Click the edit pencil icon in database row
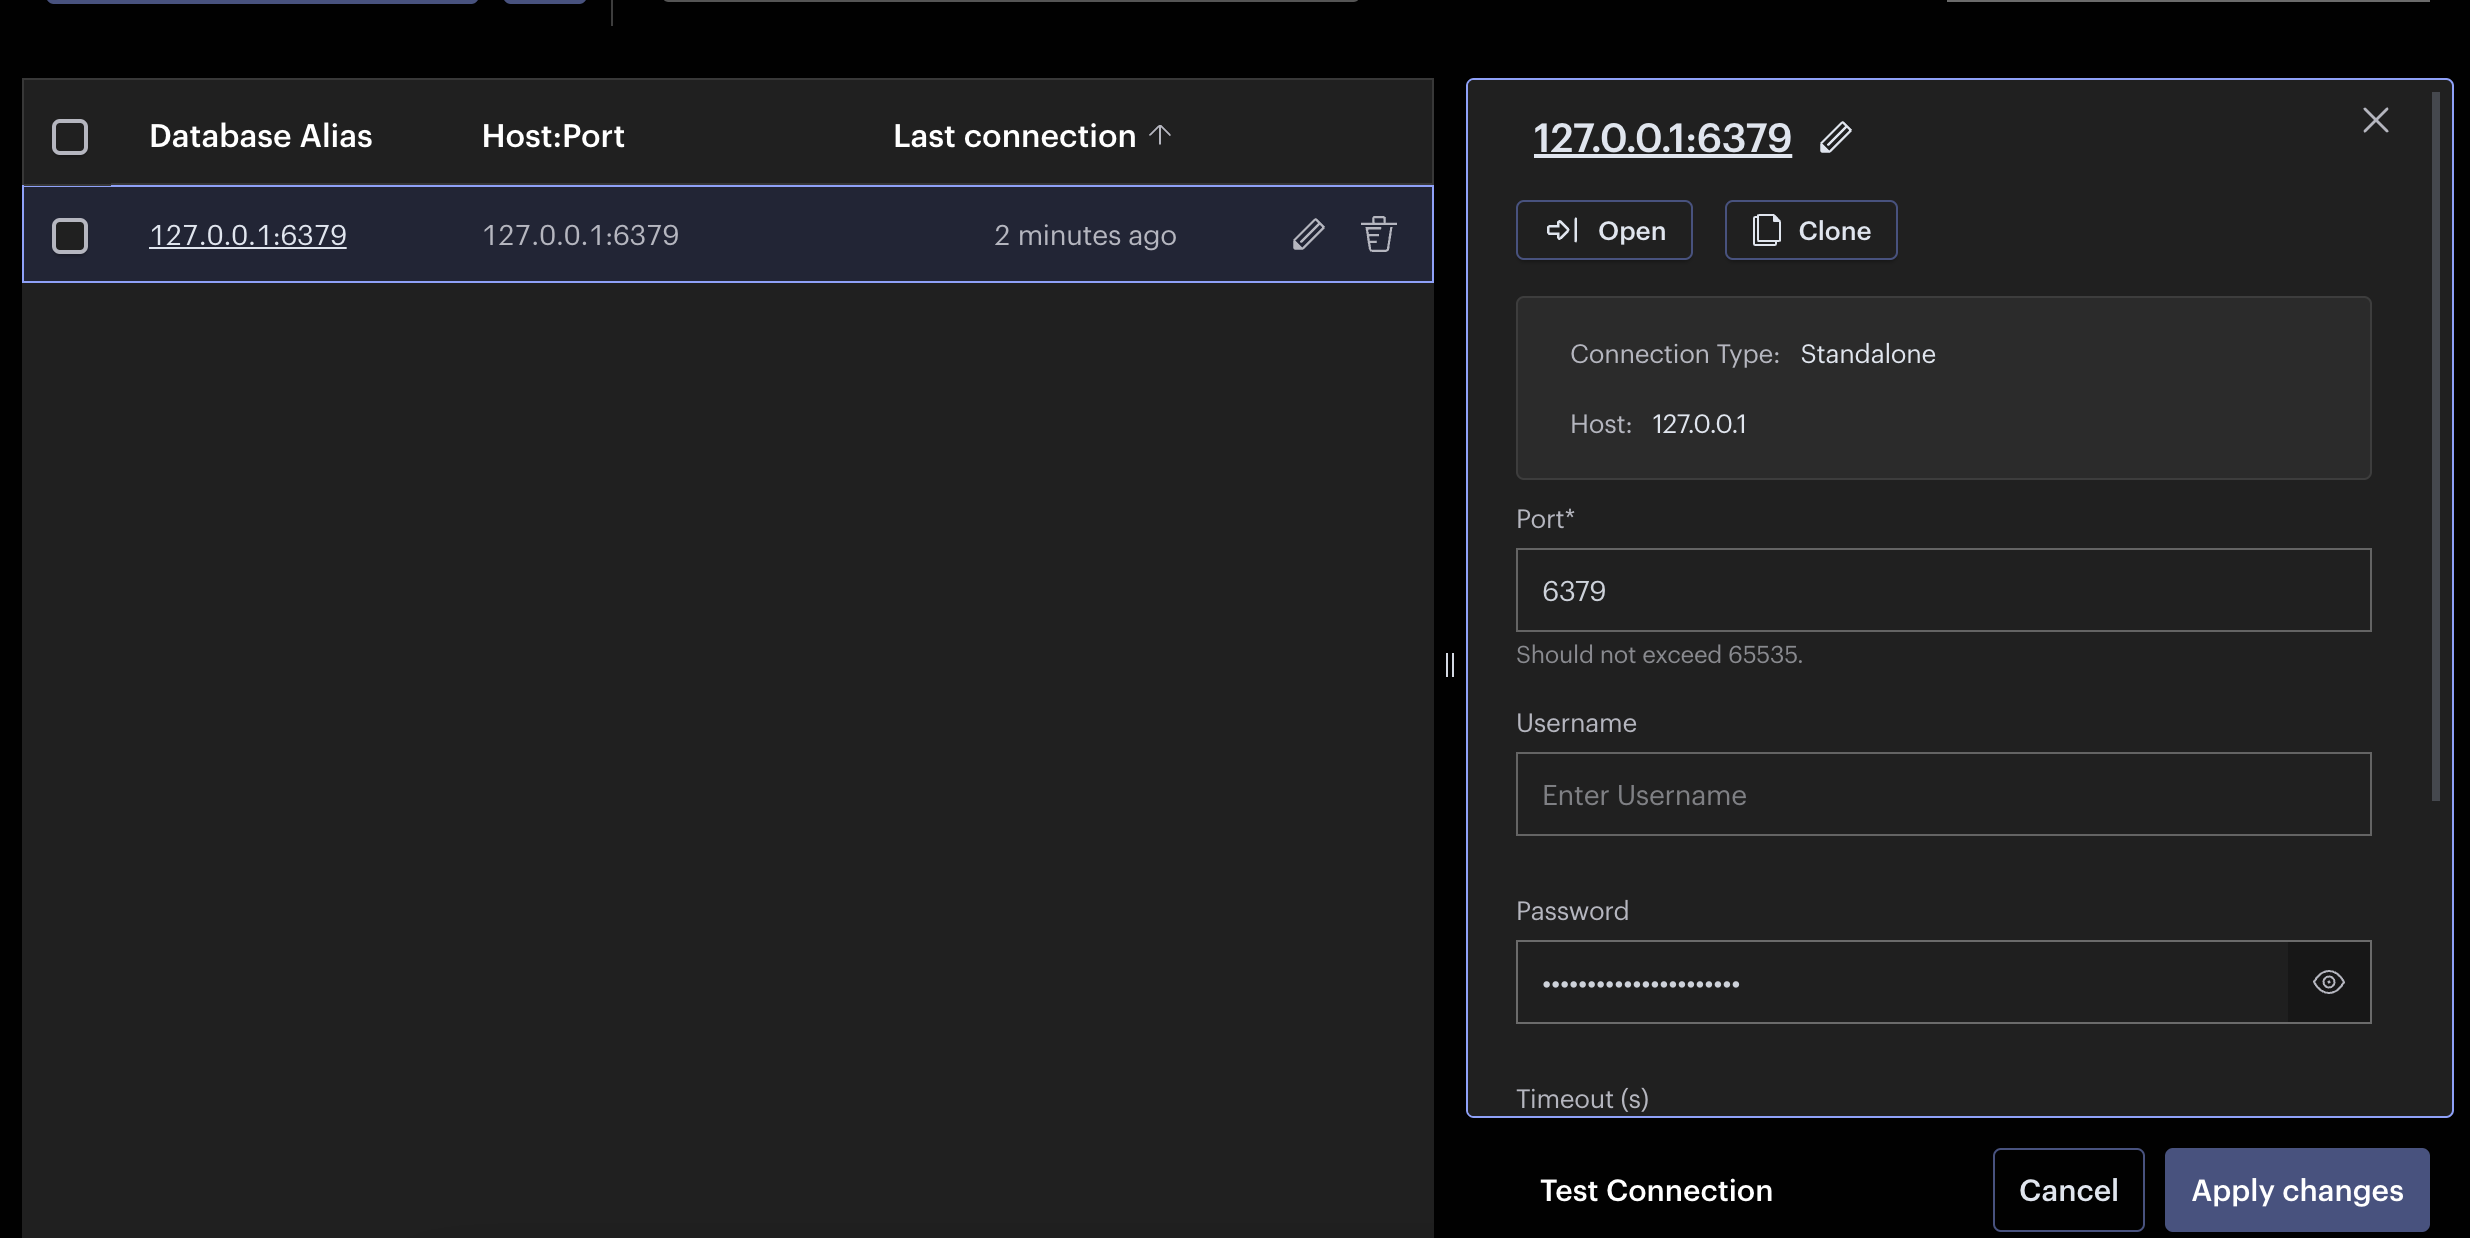 [x=1308, y=235]
